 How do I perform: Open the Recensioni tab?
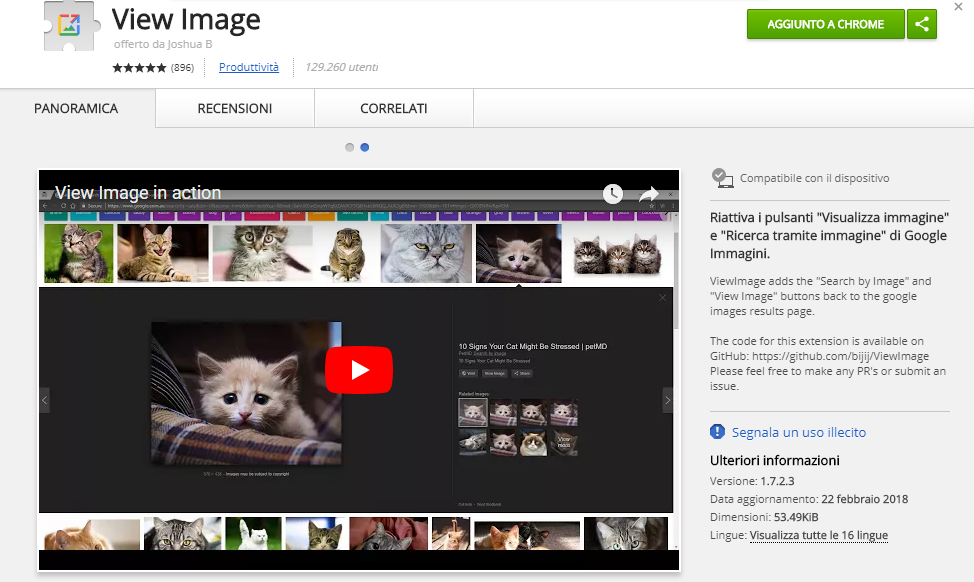click(x=235, y=109)
